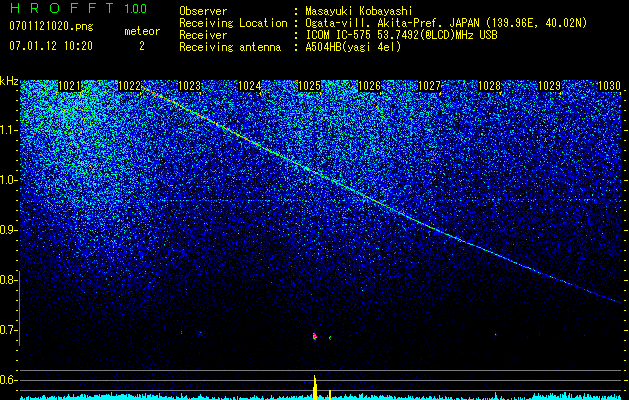Click time marker 1021
This screenshot has height=400, width=629.
[69, 86]
